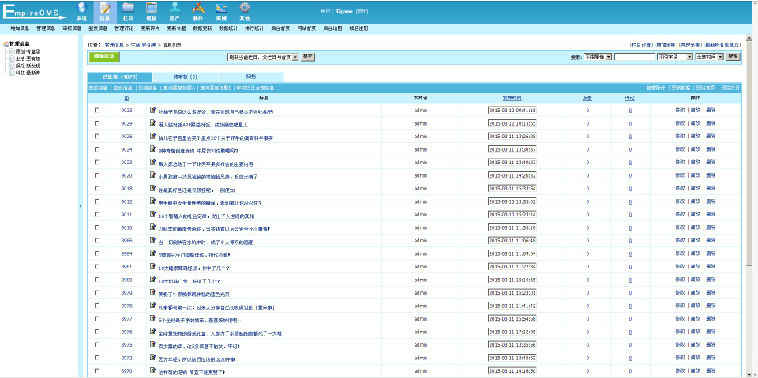
Task: Collapse the left sidebar using the divider arrow
Action: 80,206
